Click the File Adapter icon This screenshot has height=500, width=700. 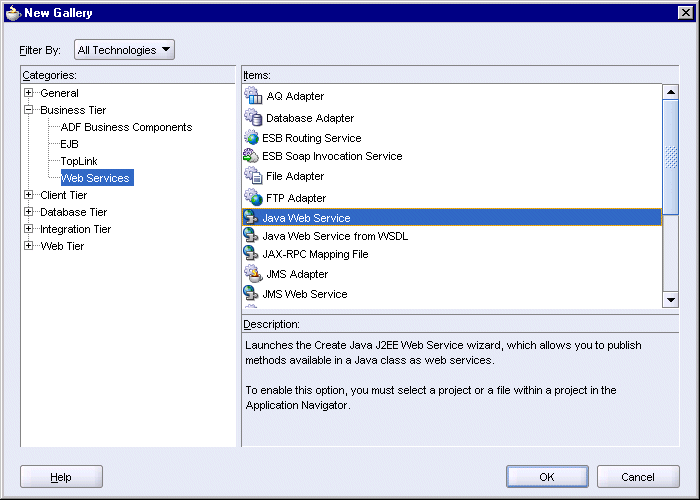[x=253, y=175]
